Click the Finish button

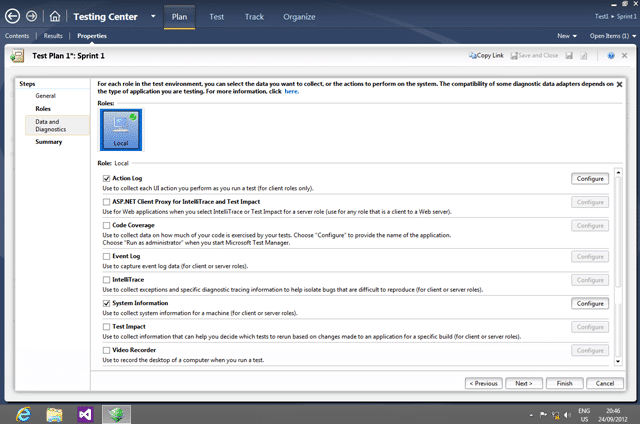[564, 383]
